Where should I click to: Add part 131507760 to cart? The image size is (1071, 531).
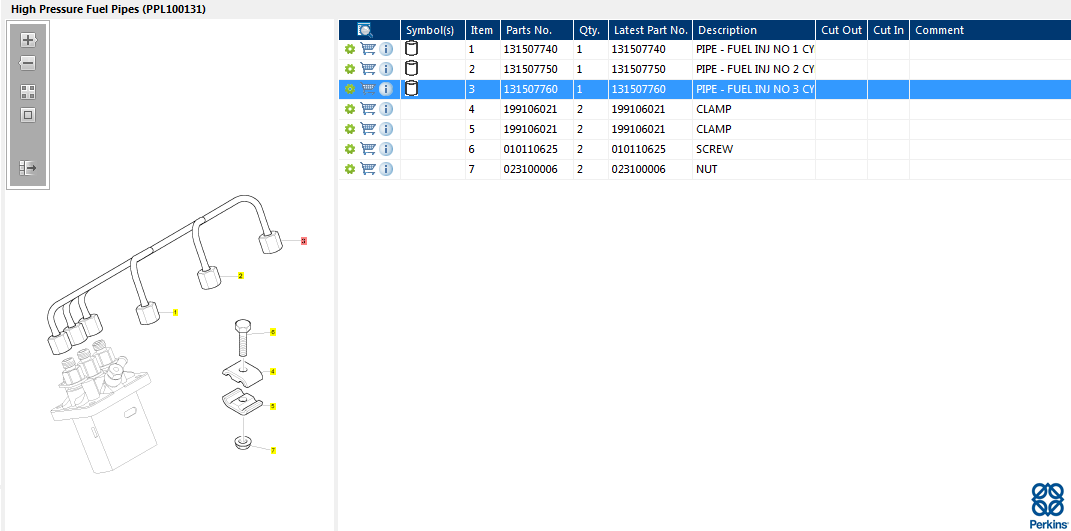click(x=368, y=89)
